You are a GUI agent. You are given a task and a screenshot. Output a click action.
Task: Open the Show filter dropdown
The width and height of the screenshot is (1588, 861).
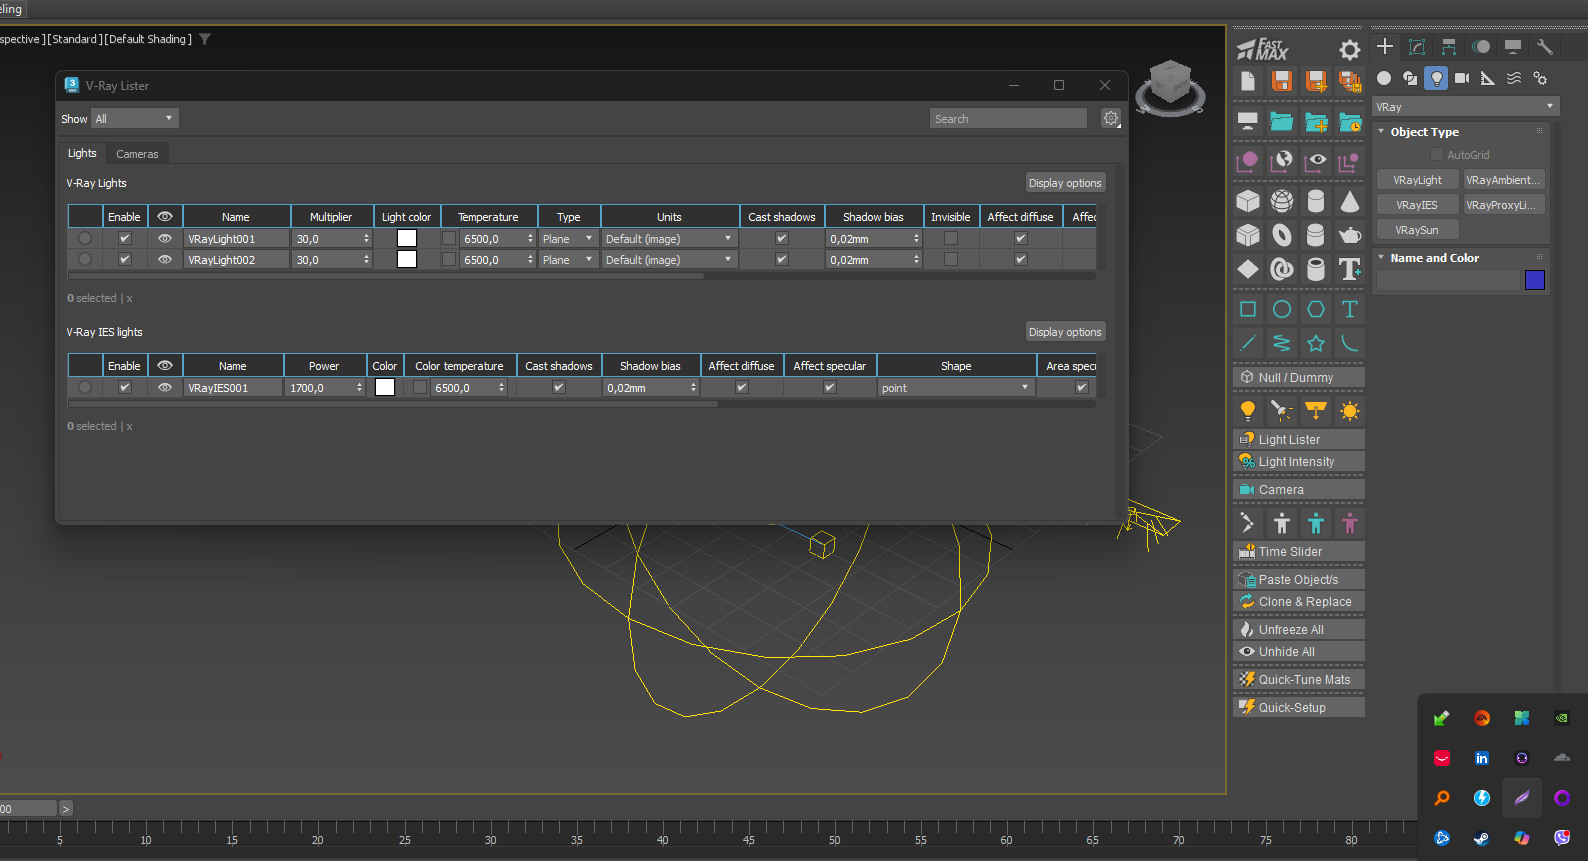[135, 119]
